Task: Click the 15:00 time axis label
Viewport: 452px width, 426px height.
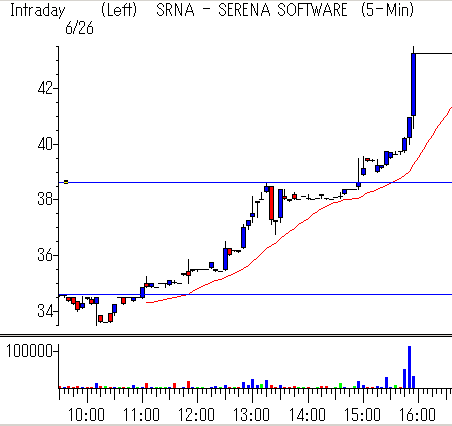Action: coord(362,415)
